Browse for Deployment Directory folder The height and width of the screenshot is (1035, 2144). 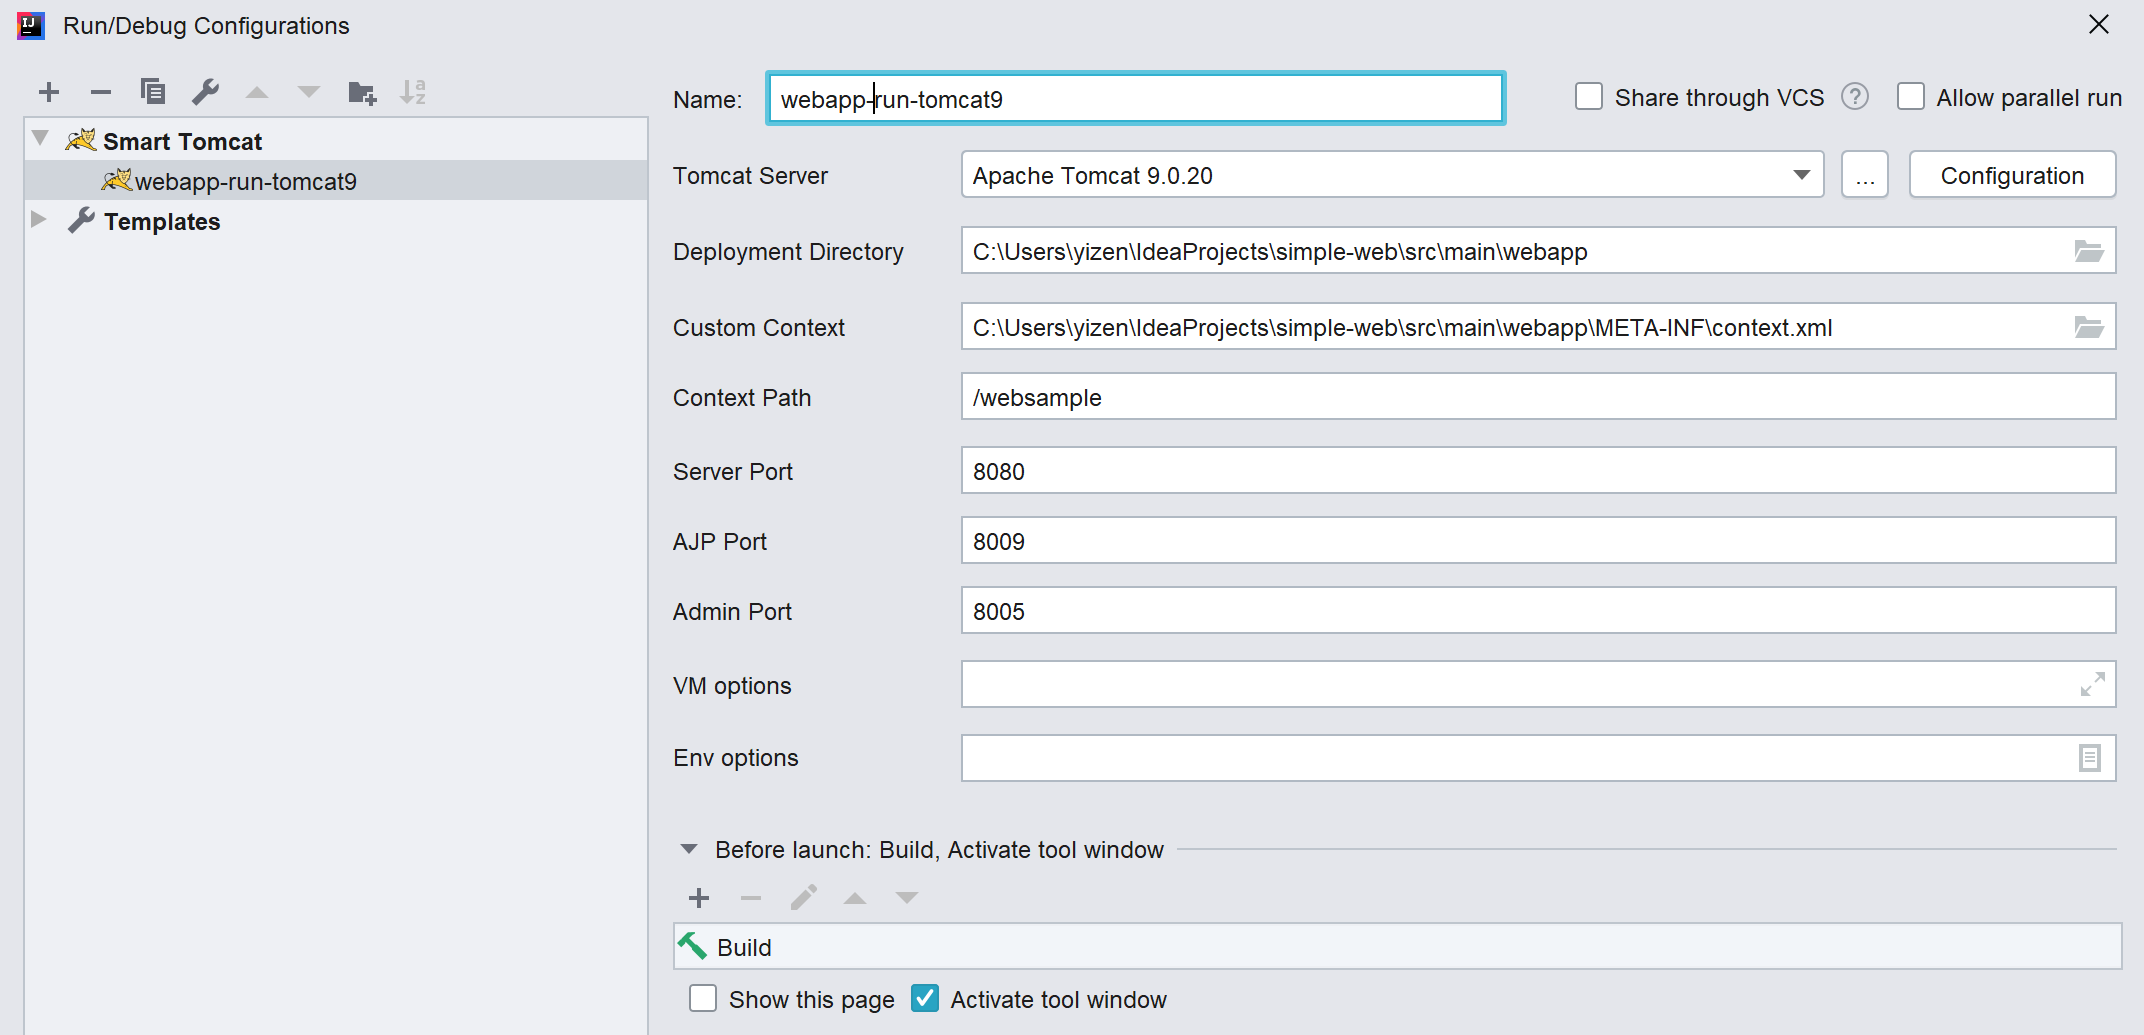2089,251
